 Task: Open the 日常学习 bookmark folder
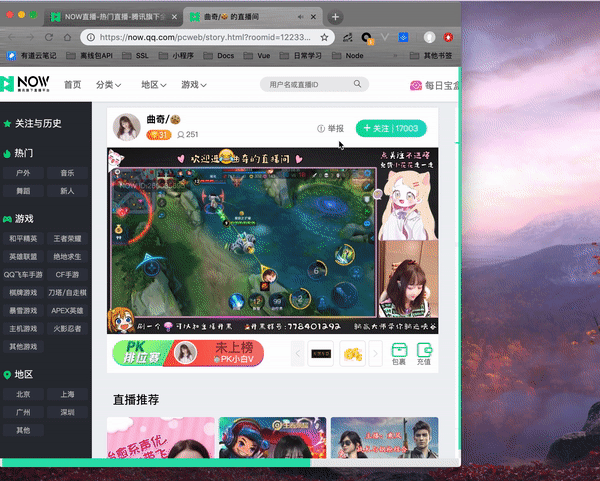point(301,55)
